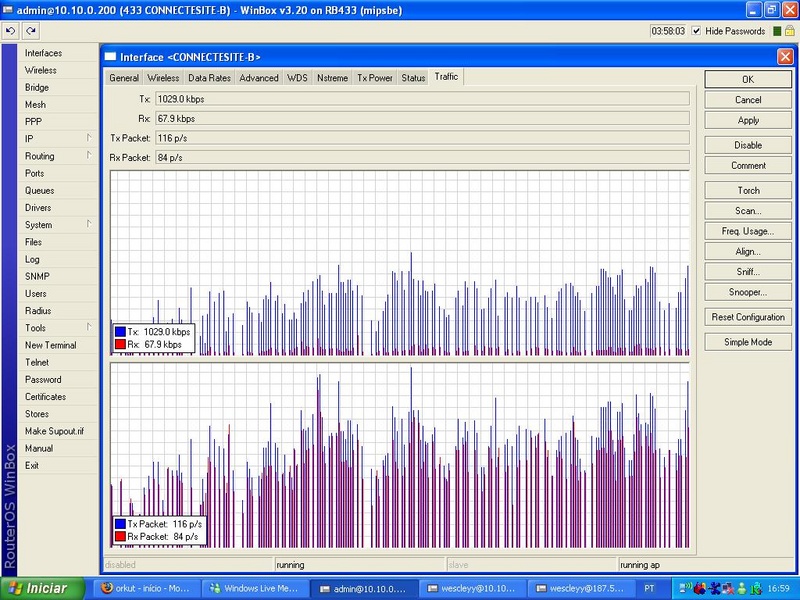The width and height of the screenshot is (800, 600).
Task: Open Windows Live Messenger from taskbar
Action: [x=255, y=588]
